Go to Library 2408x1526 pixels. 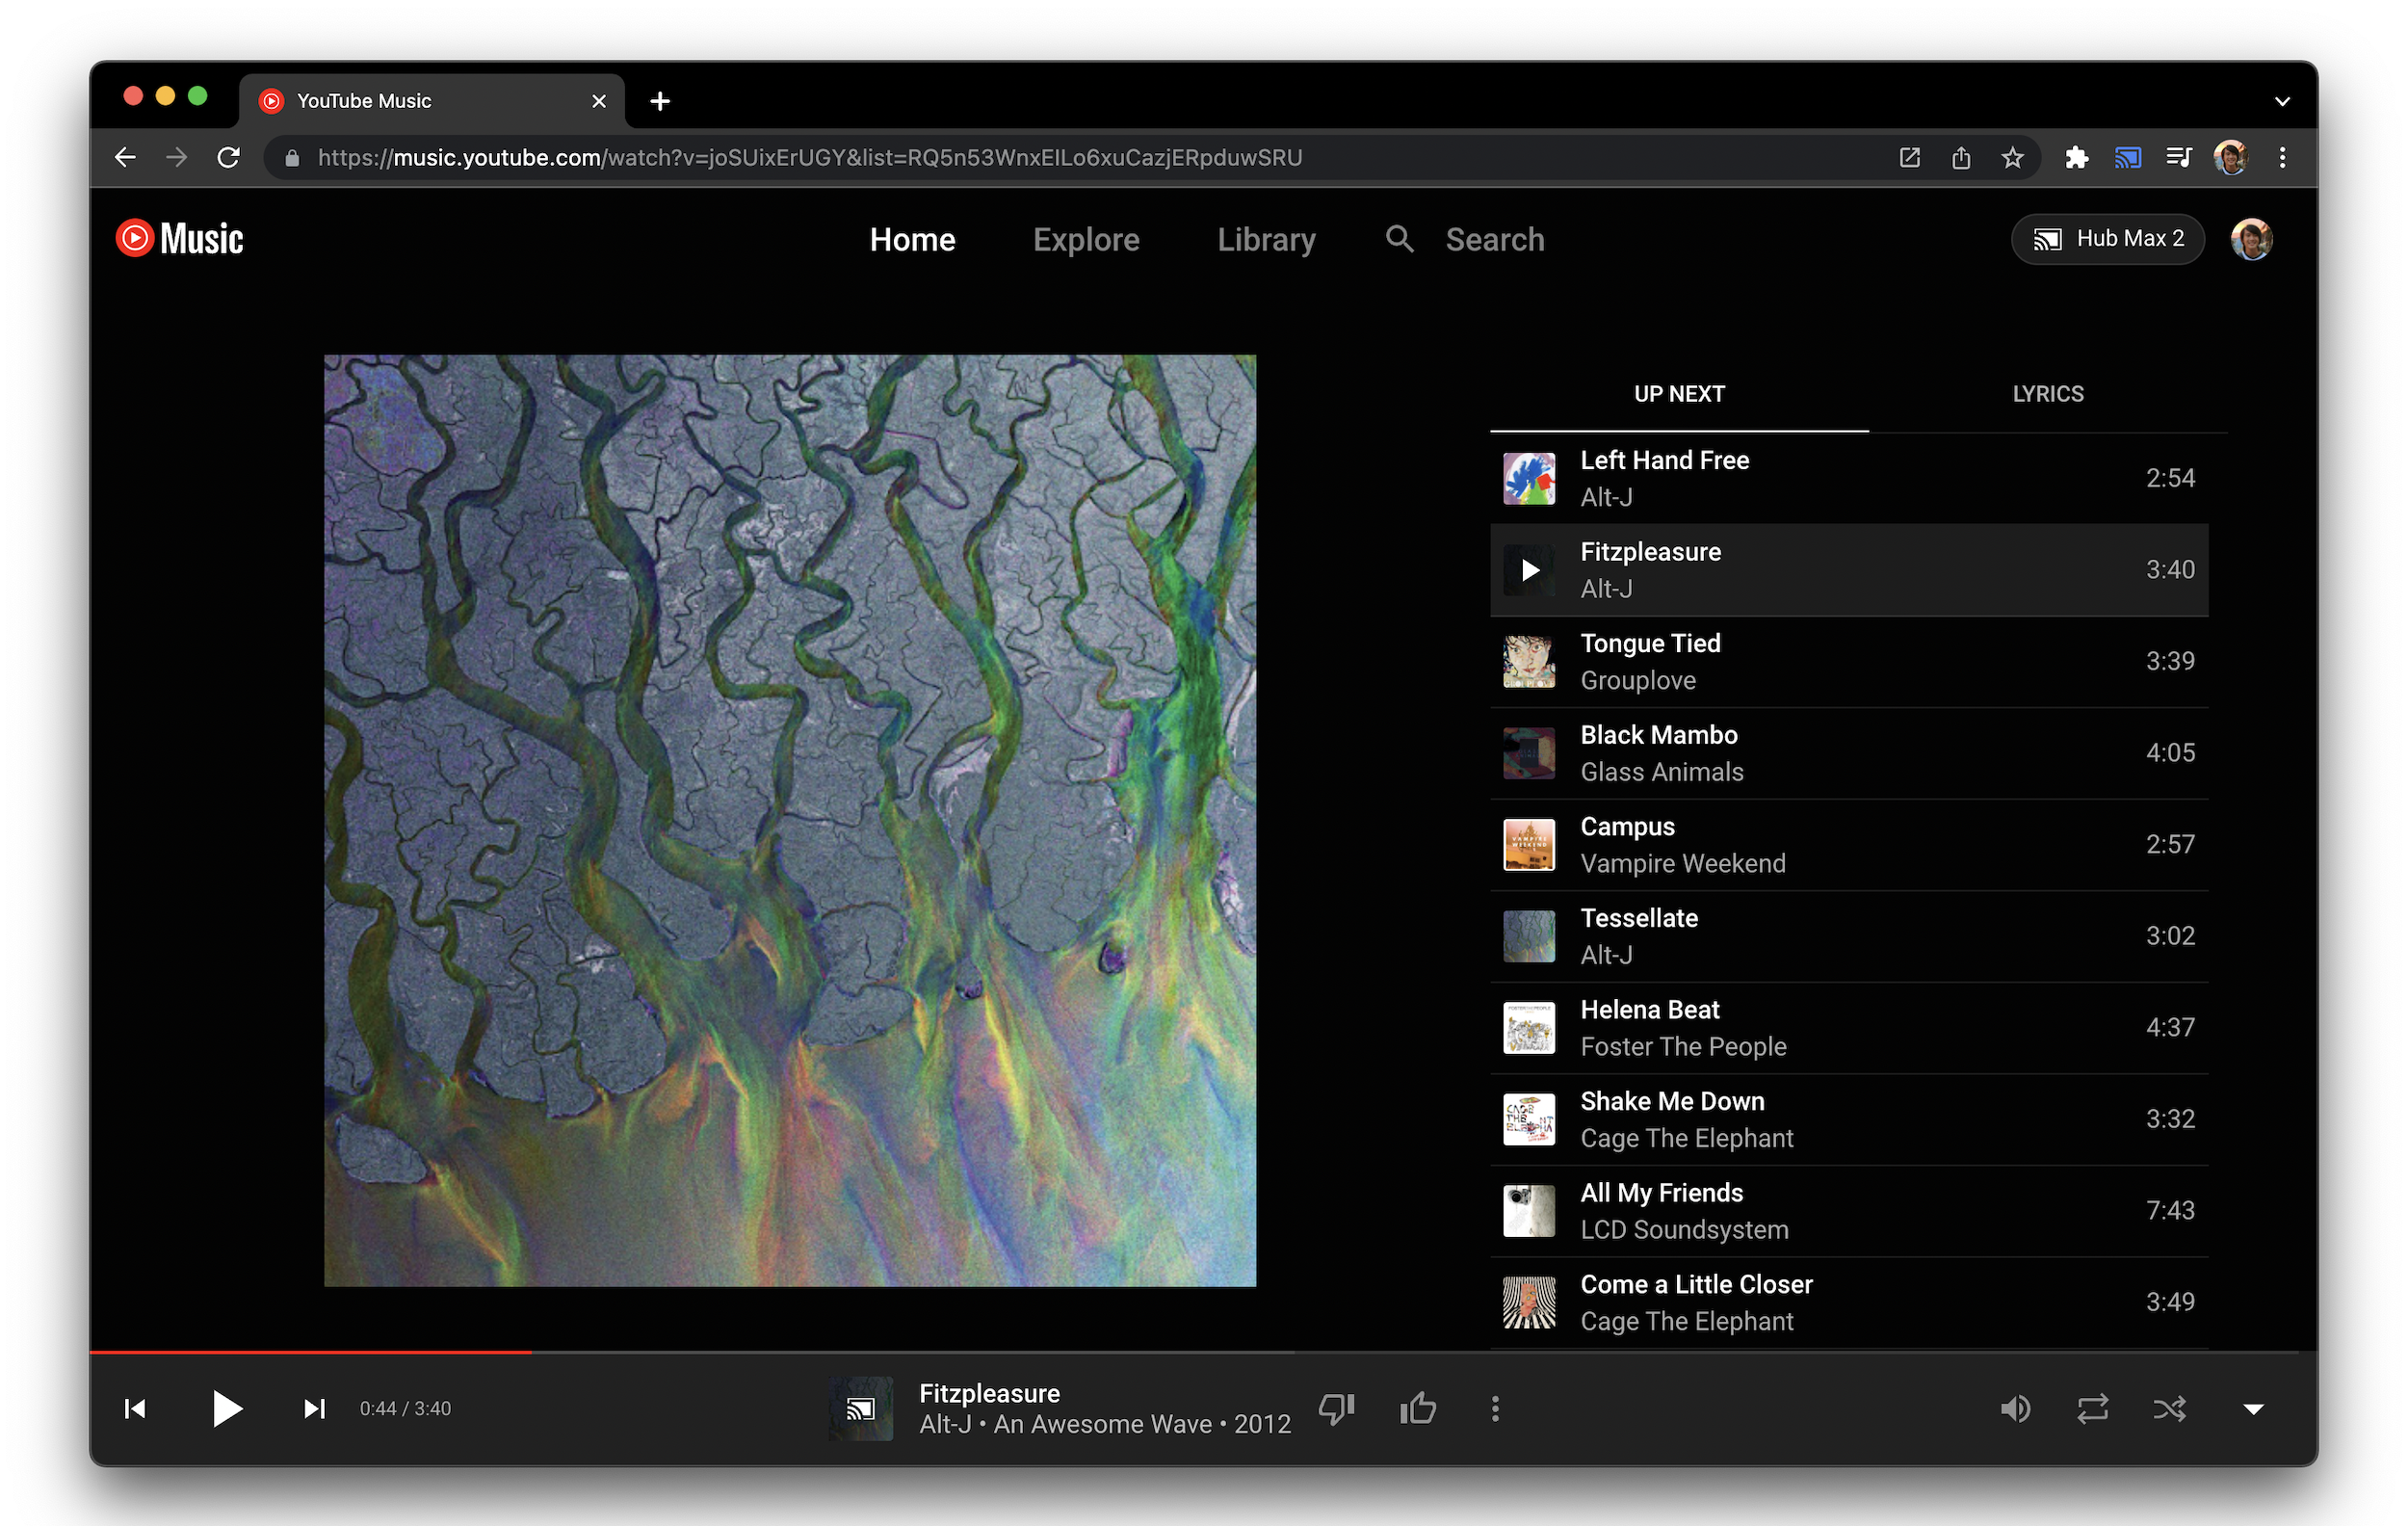click(1266, 240)
